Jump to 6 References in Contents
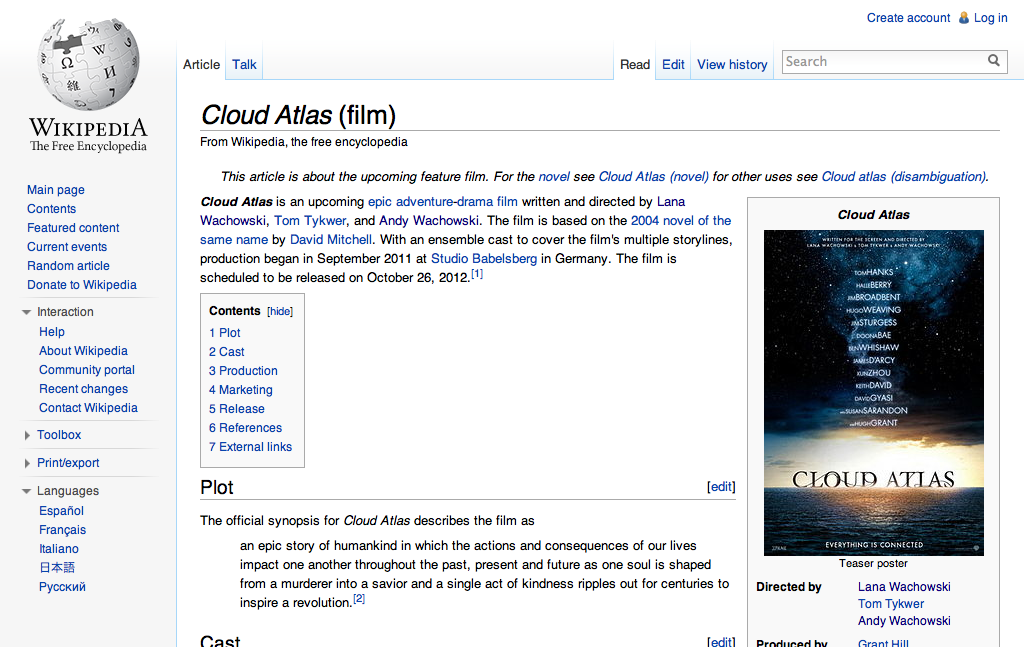The width and height of the screenshot is (1024, 647). tap(246, 428)
